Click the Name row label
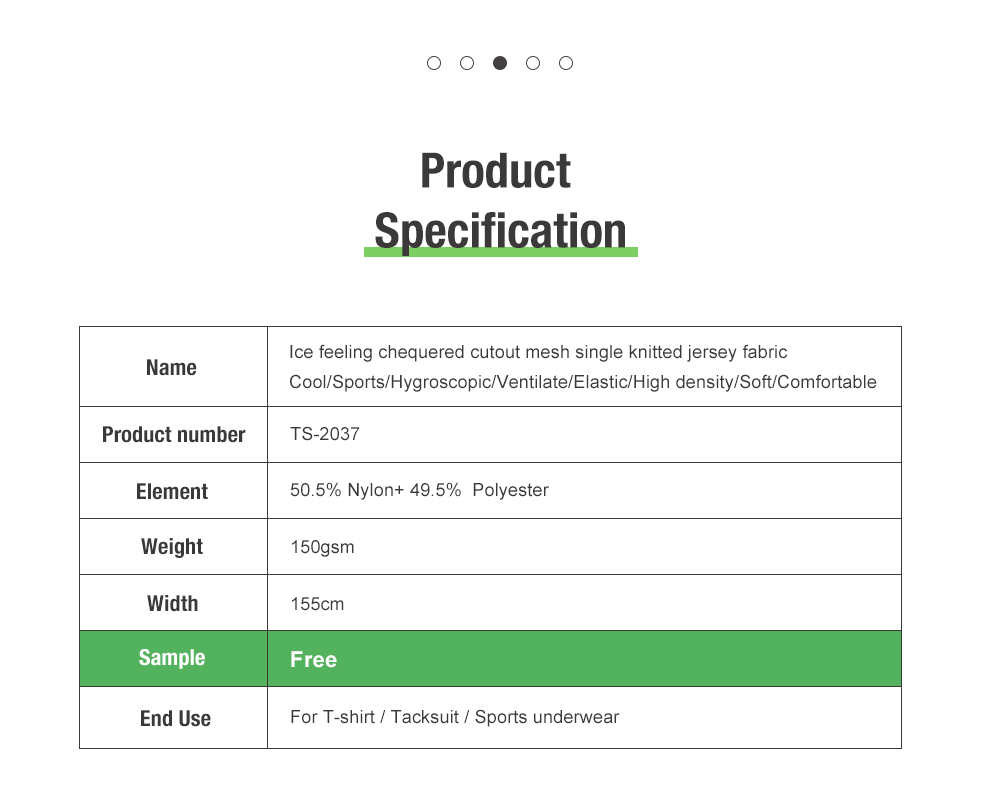Screen dimensions: 1000x807 (x=172, y=367)
